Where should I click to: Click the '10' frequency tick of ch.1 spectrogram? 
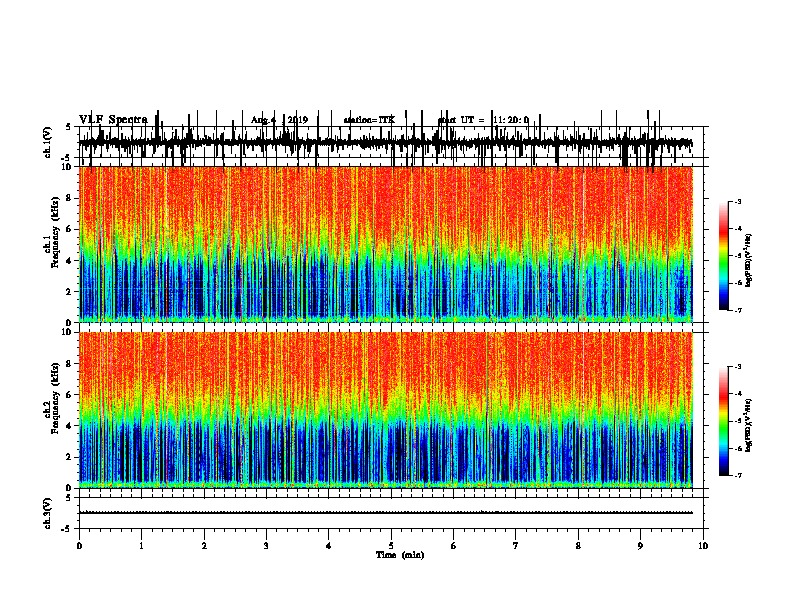(66, 167)
